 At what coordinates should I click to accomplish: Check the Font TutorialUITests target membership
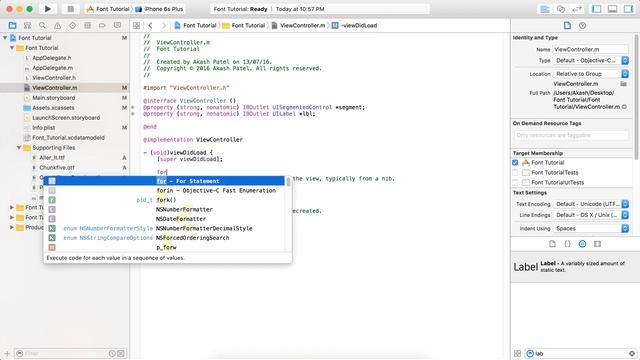pos(515,182)
